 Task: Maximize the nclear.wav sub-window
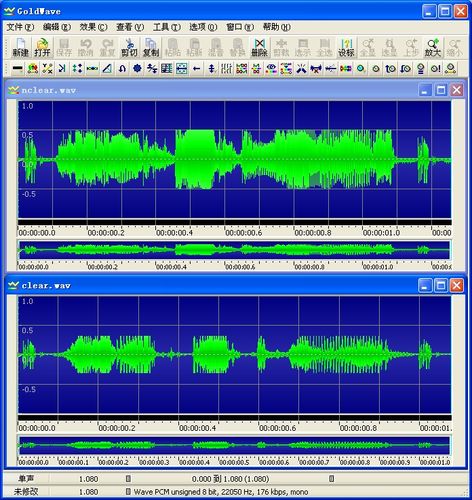[x=441, y=90]
